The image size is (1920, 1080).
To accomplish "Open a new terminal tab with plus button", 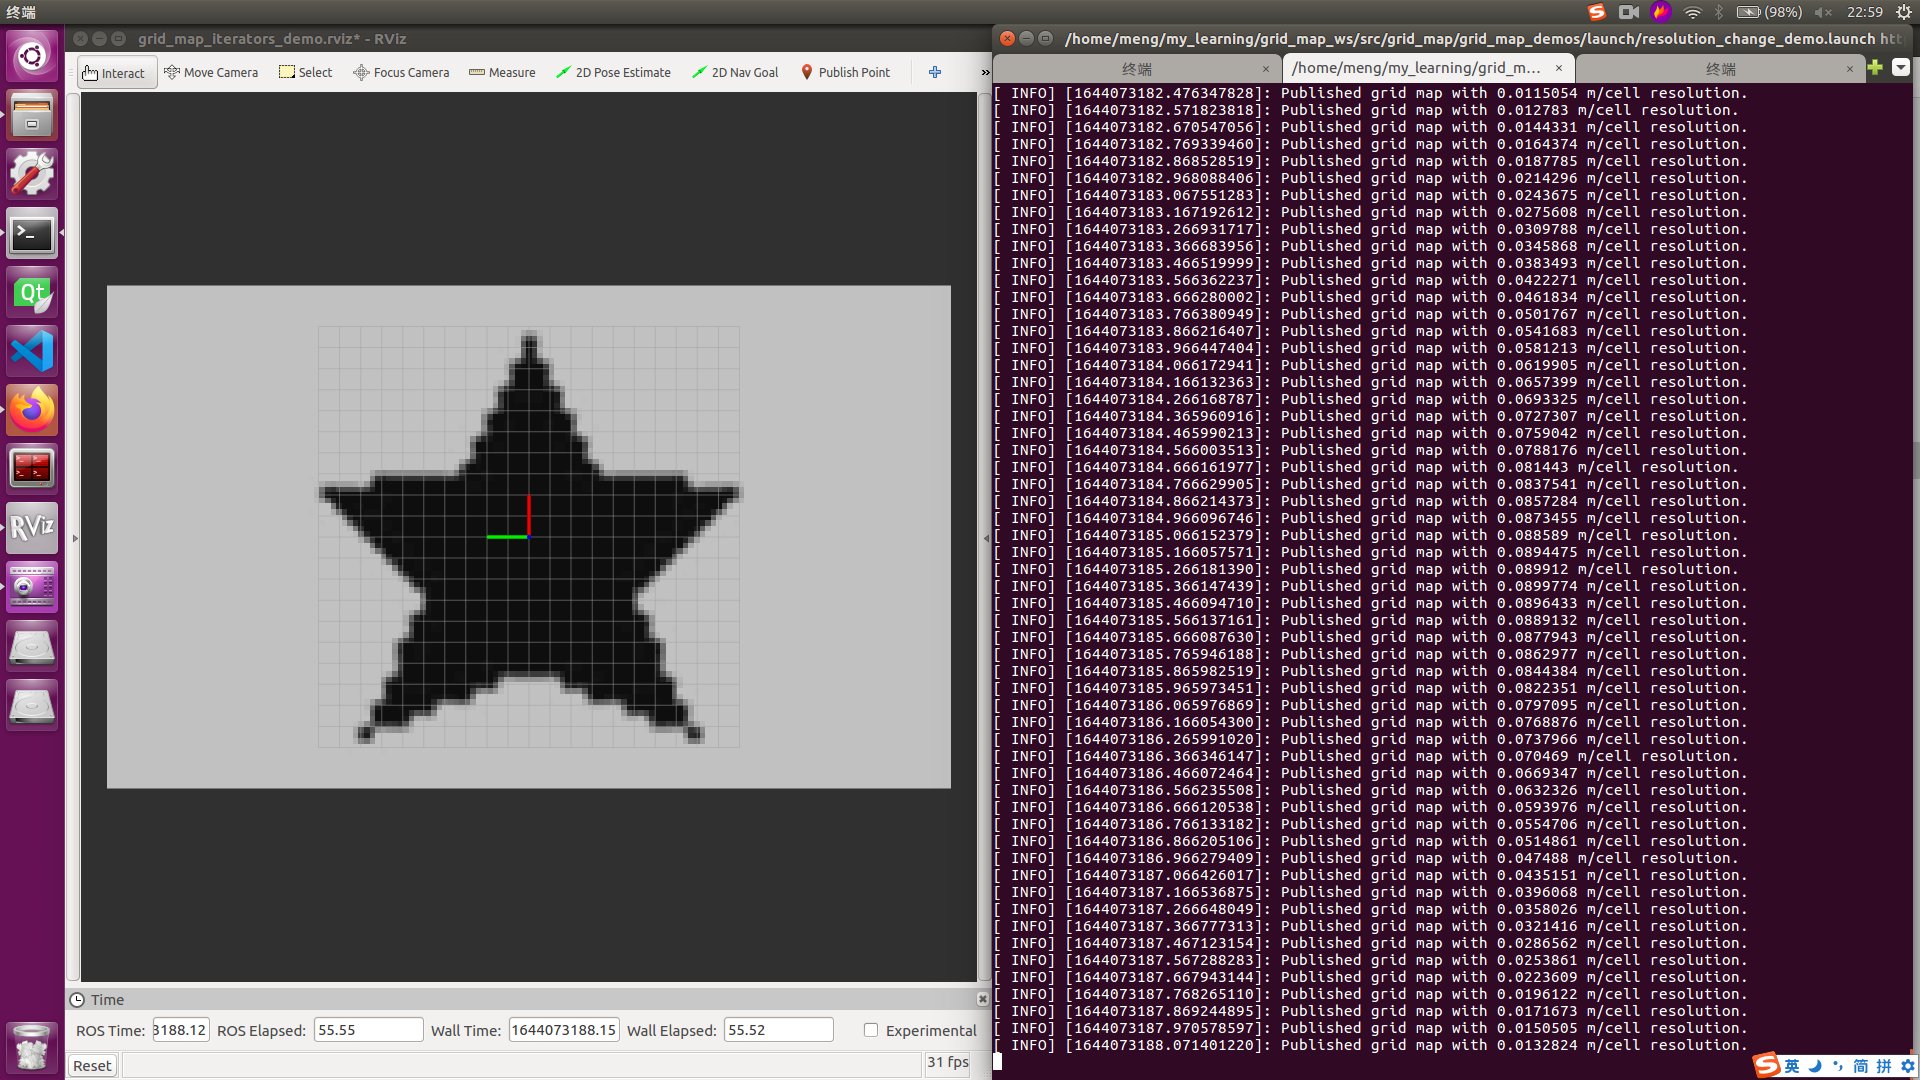I will (x=1874, y=68).
